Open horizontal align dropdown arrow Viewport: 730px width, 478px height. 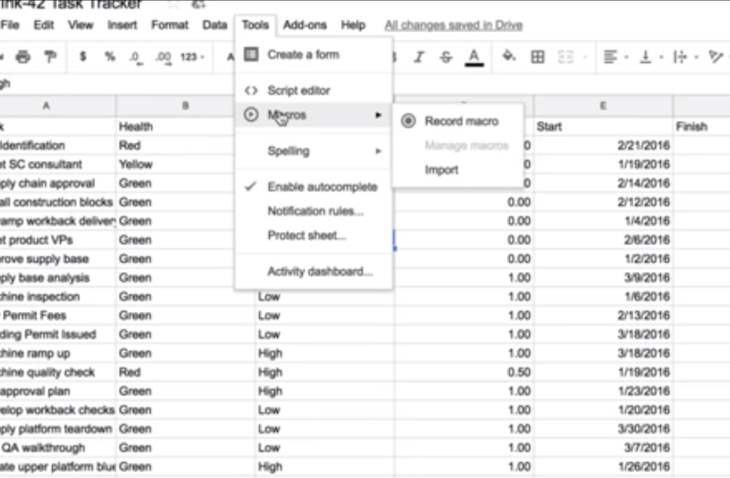coord(626,57)
